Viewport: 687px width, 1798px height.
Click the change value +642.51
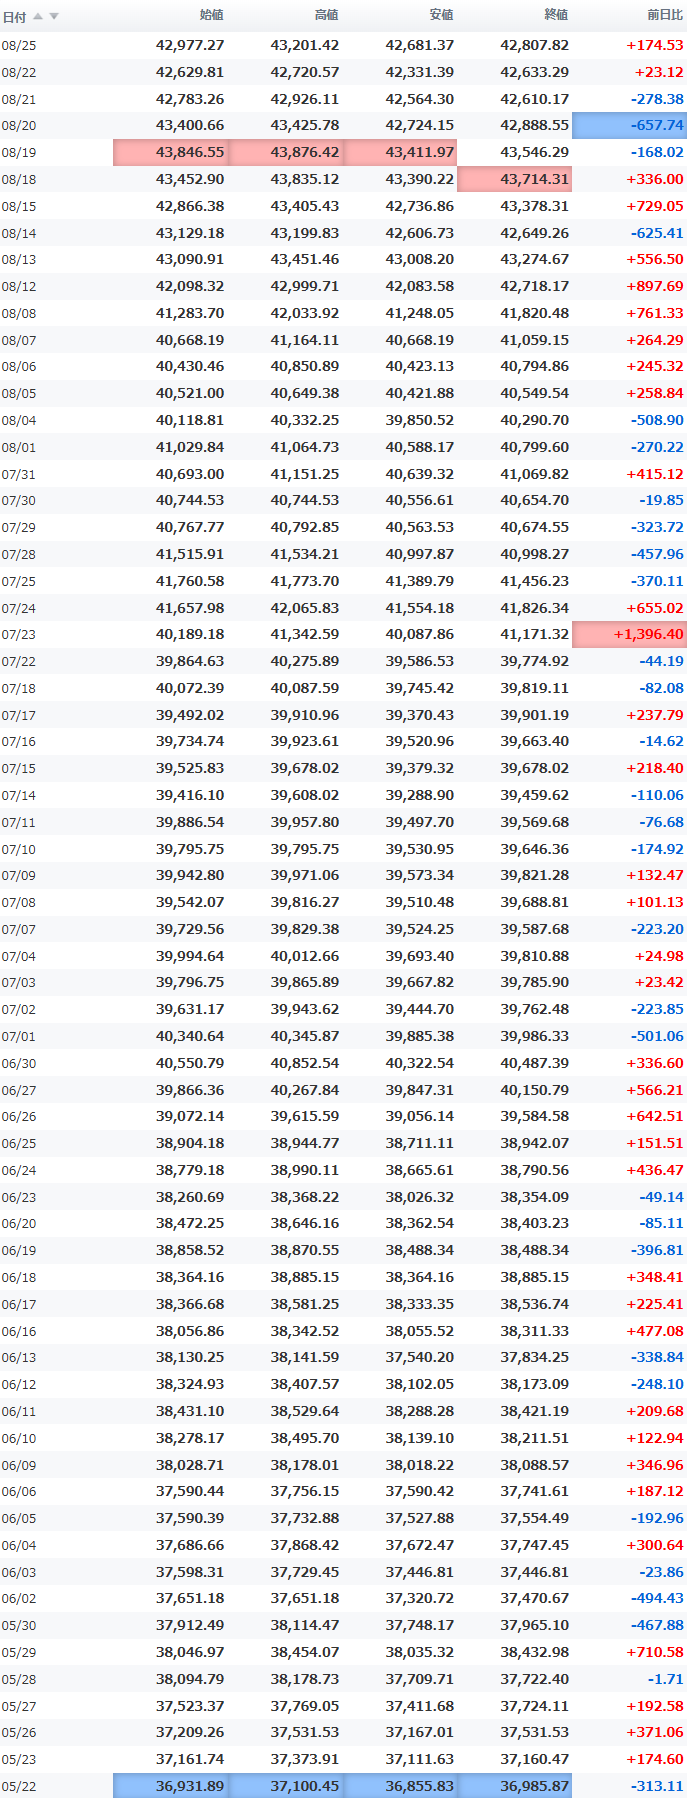(x=655, y=1116)
